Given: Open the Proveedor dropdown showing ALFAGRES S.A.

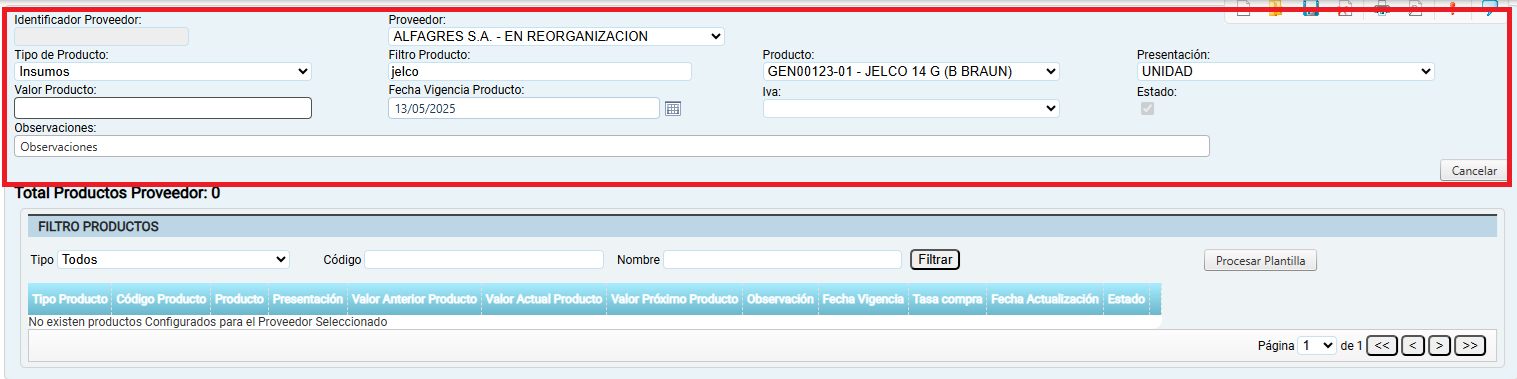Looking at the screenshot, I should pos(556,36).
